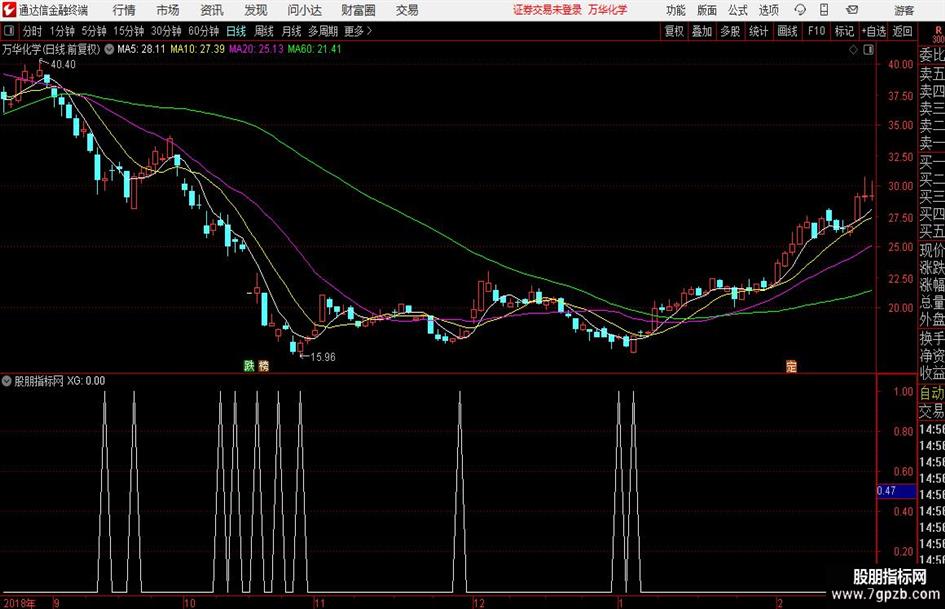Click the month 11 marker on time axis

319,603
